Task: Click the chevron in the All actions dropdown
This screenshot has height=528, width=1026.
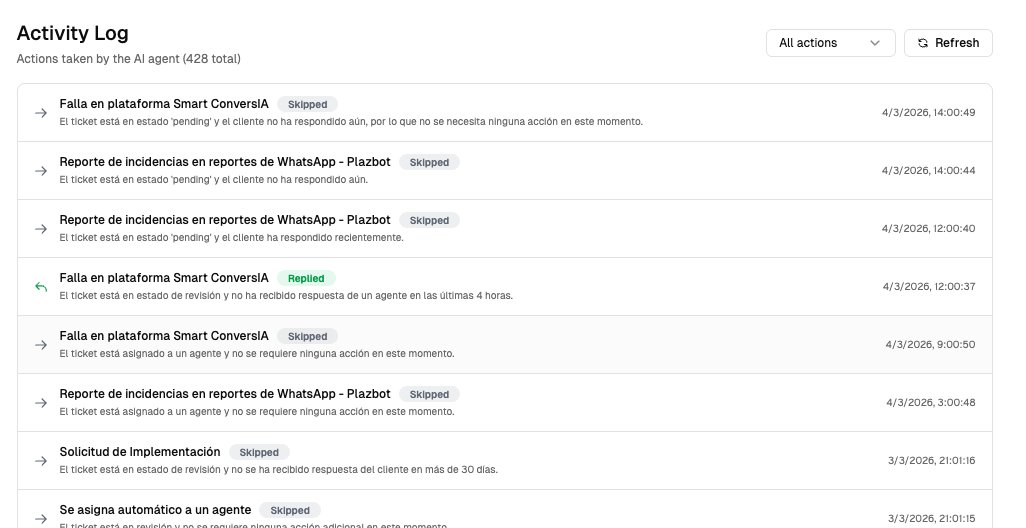Action: [x=875, y=43]
